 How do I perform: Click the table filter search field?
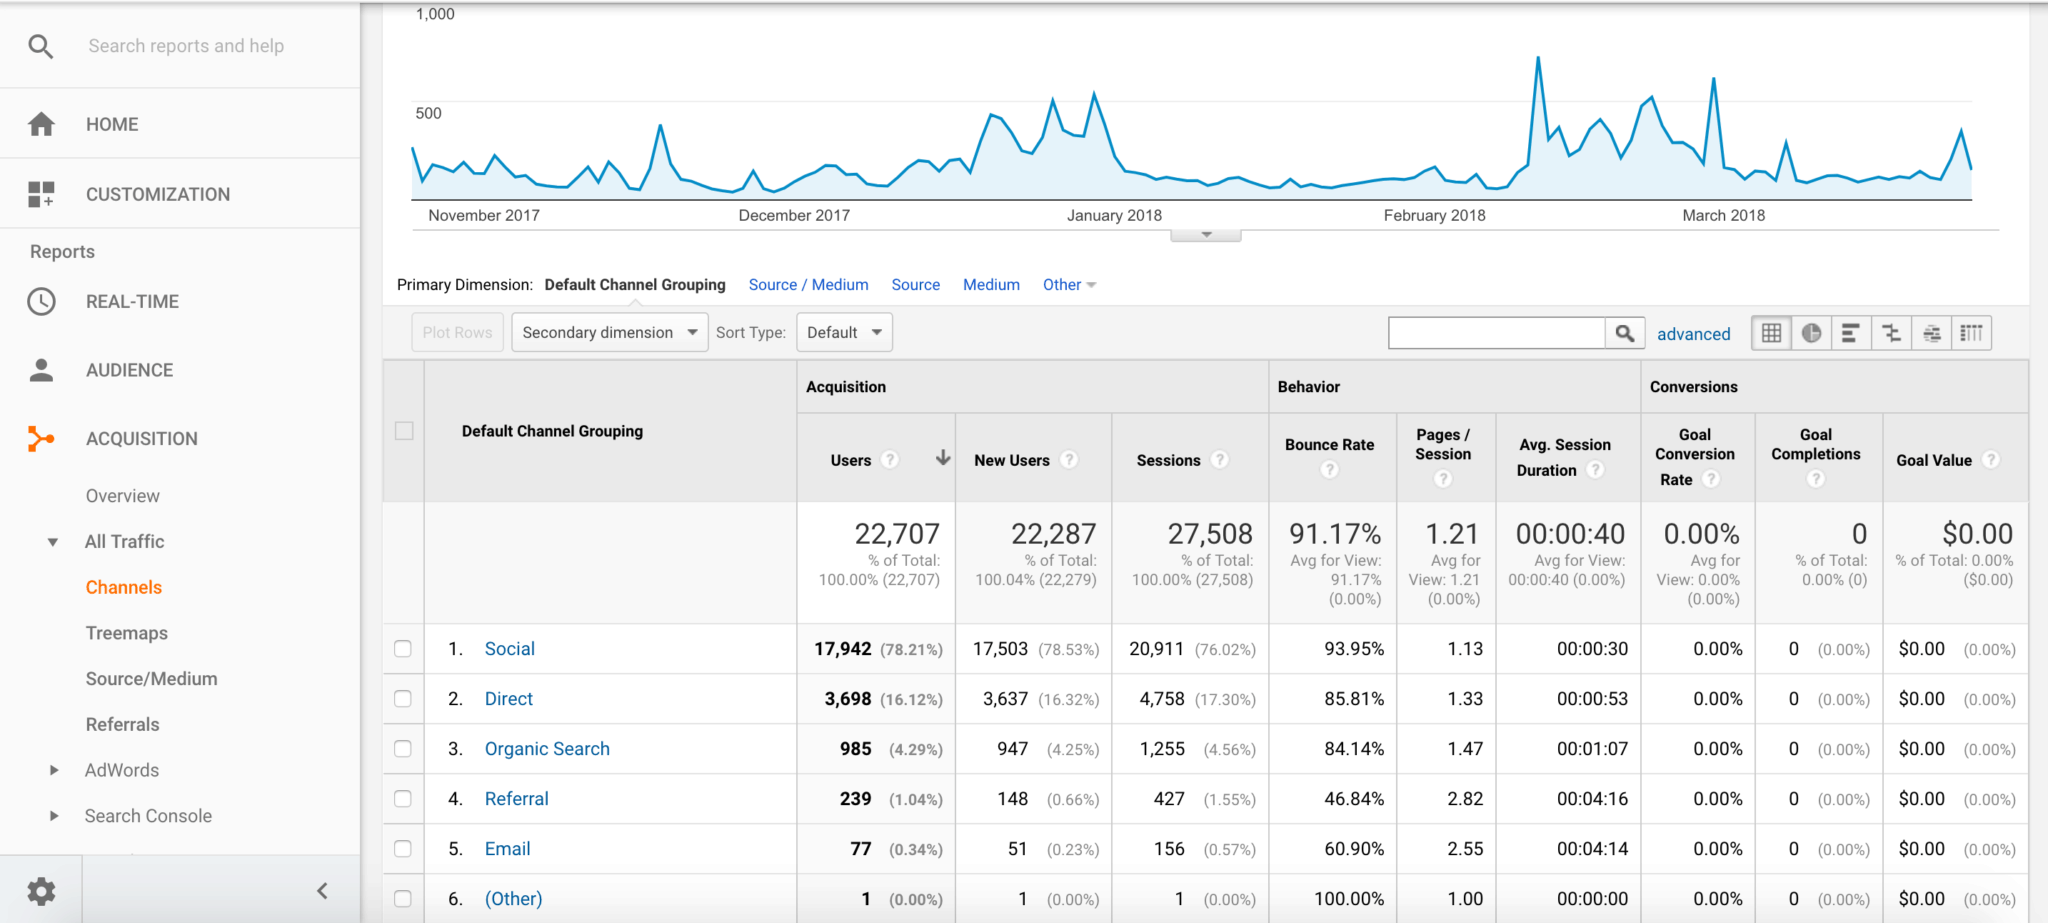1497,333
